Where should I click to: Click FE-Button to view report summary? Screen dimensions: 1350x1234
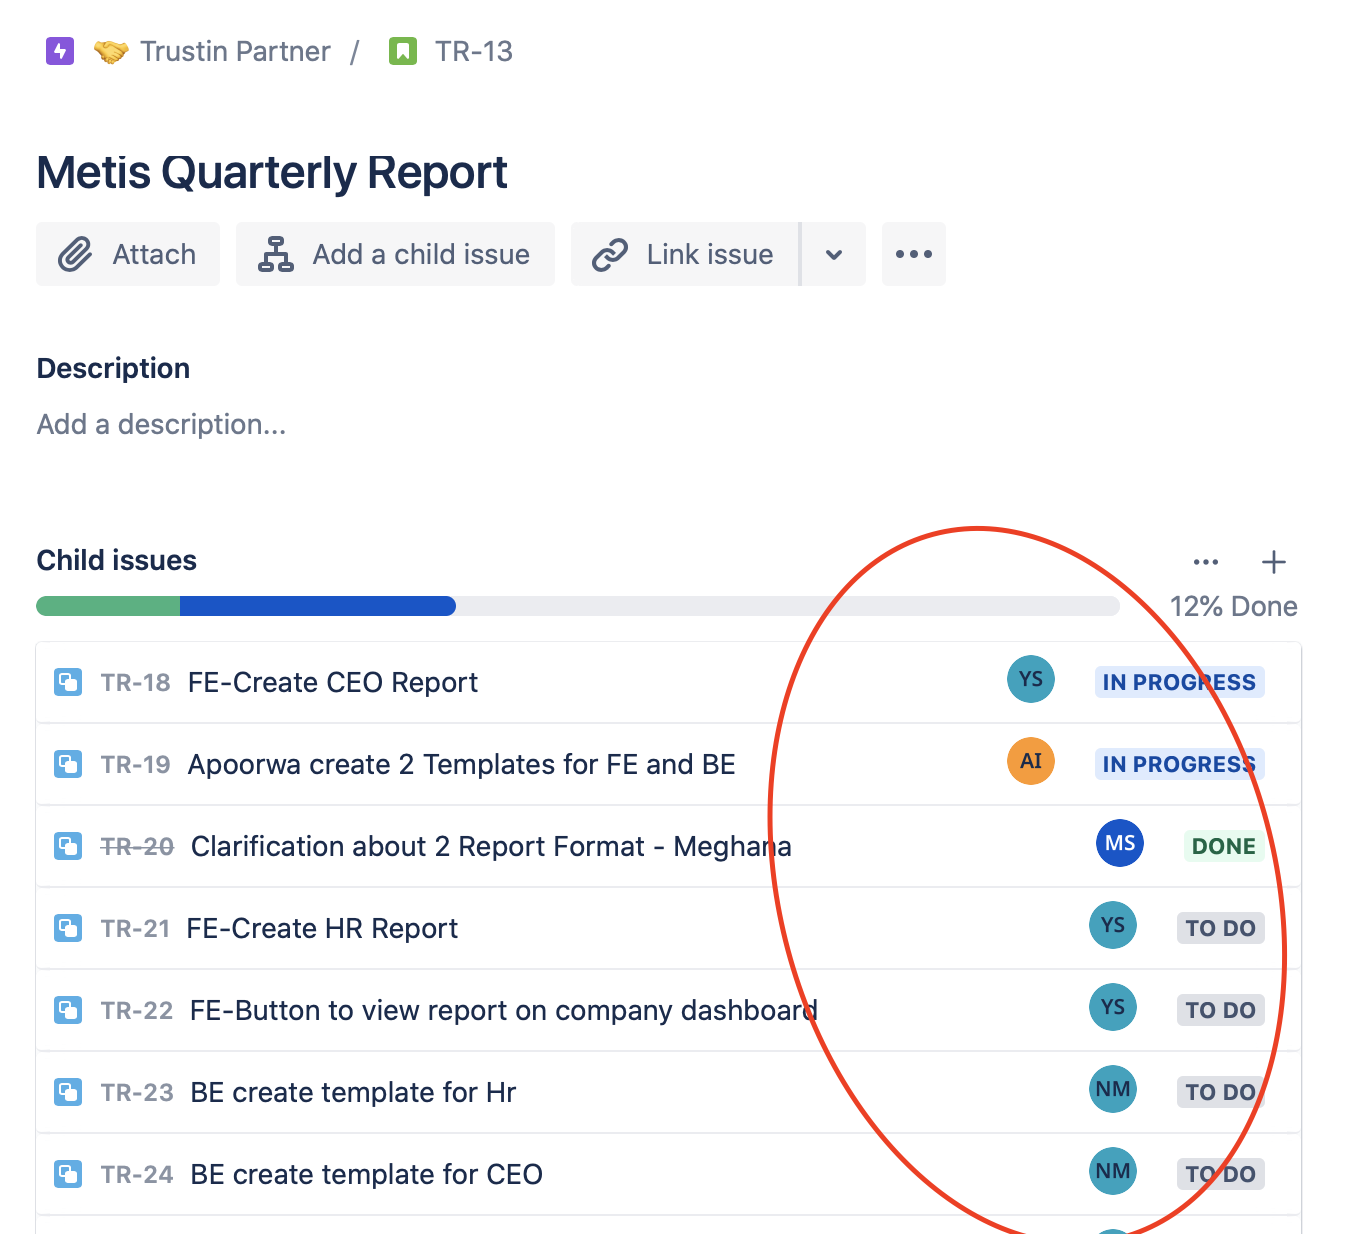click(504, 1010)
